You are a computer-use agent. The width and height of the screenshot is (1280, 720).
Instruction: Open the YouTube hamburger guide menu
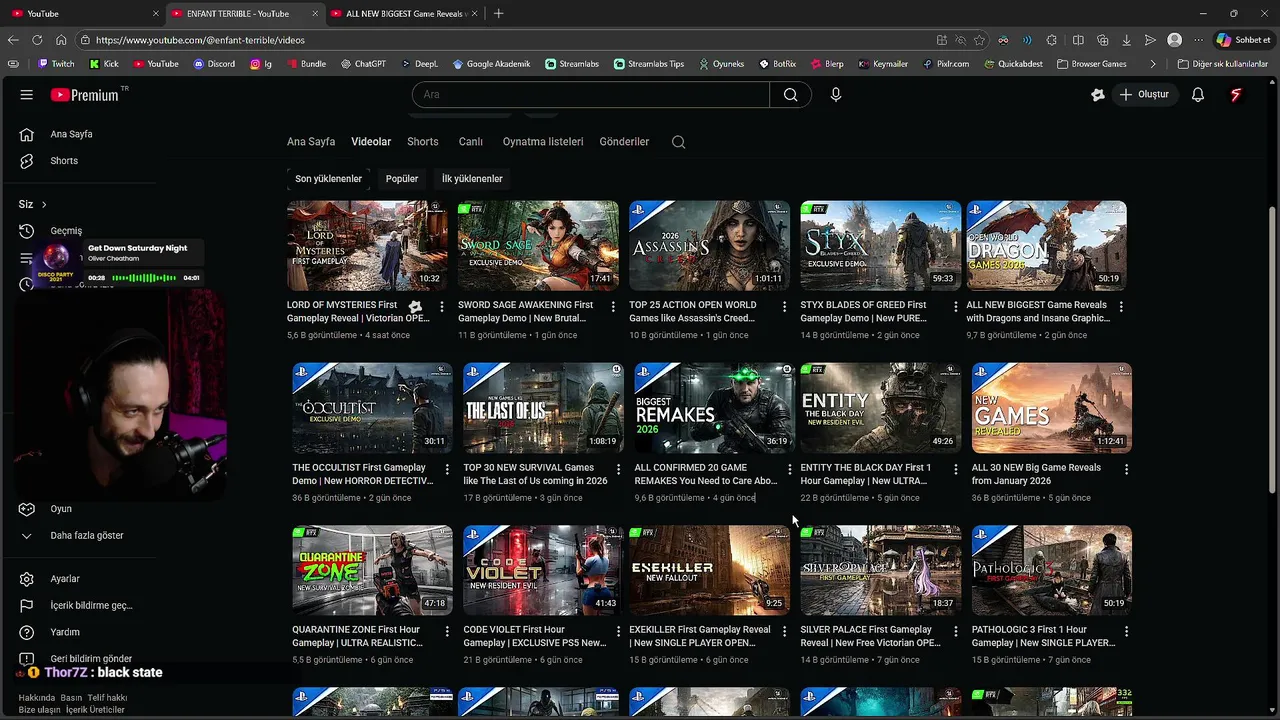click(x=27, y=95)
